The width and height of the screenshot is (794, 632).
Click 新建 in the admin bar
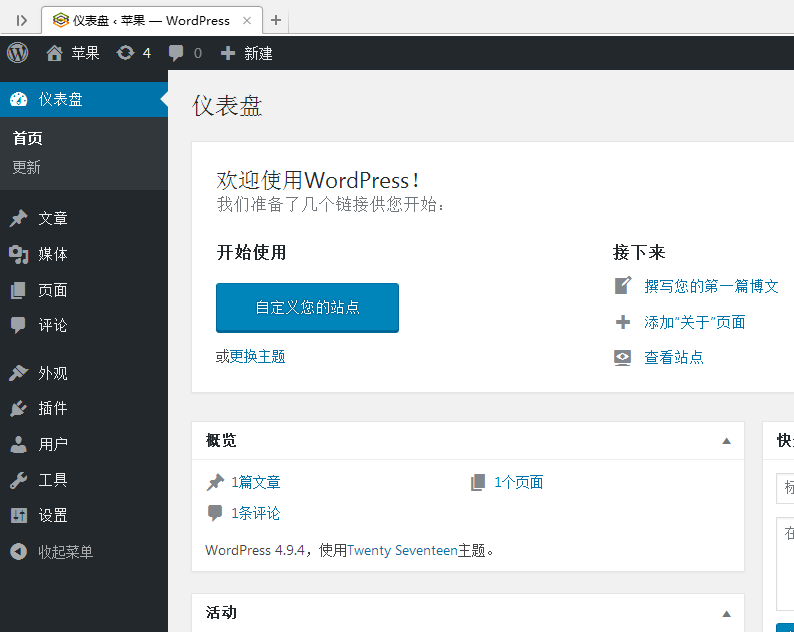(258, 53)
